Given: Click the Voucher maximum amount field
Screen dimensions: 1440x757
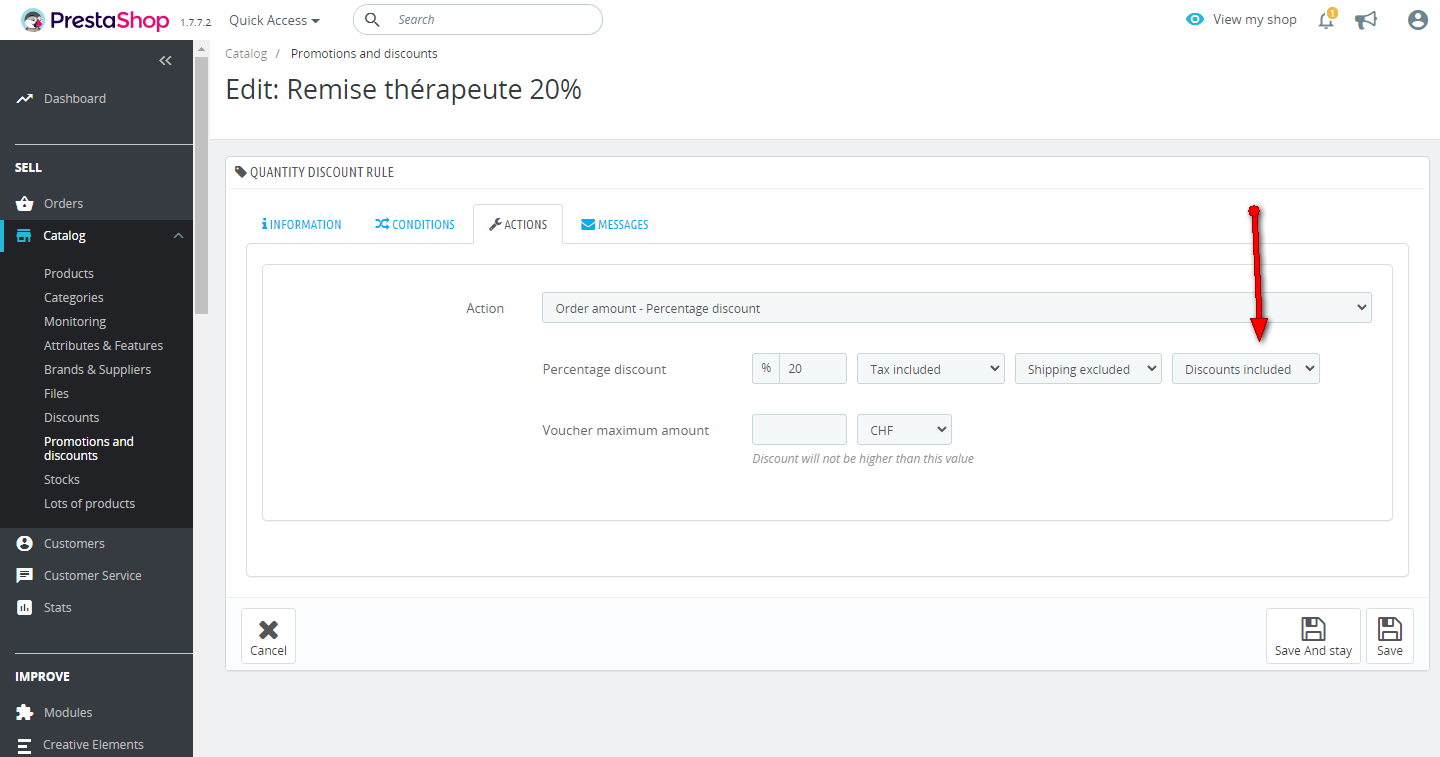Looking at the screenshot, I should pyautogui.click(x=799, y=430).
